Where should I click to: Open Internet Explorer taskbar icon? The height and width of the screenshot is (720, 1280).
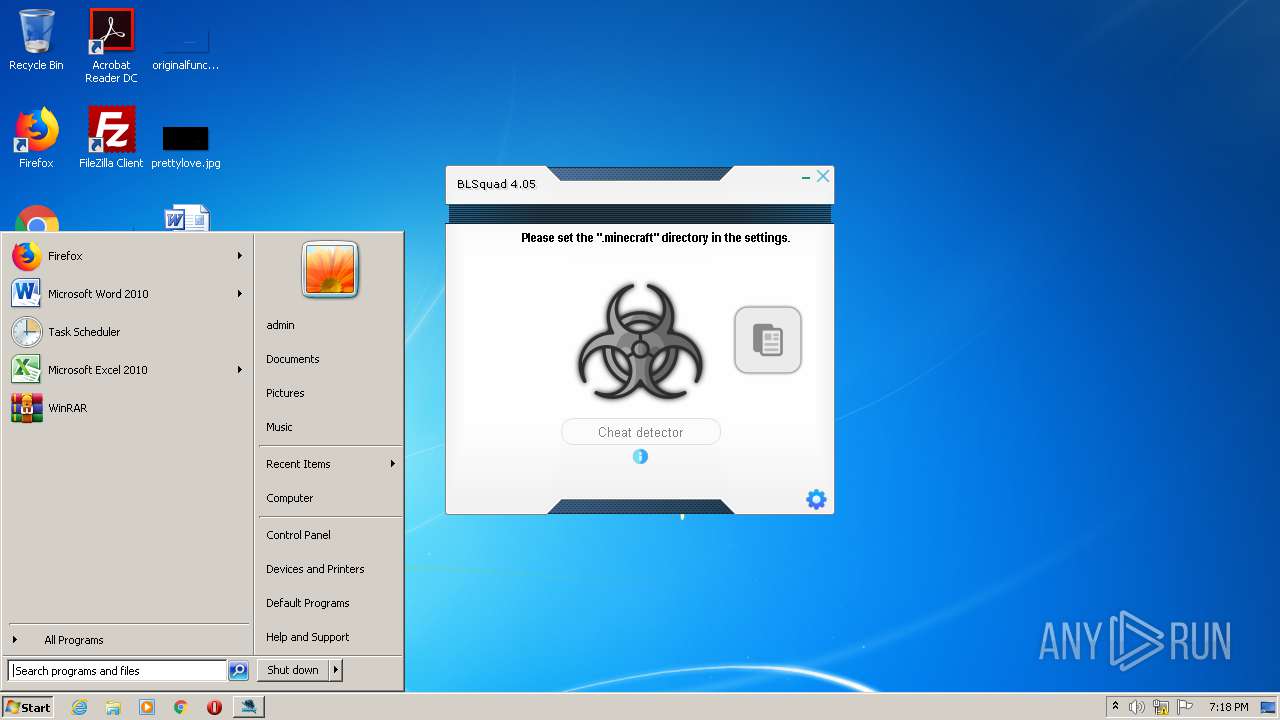[x=79, y=707]
